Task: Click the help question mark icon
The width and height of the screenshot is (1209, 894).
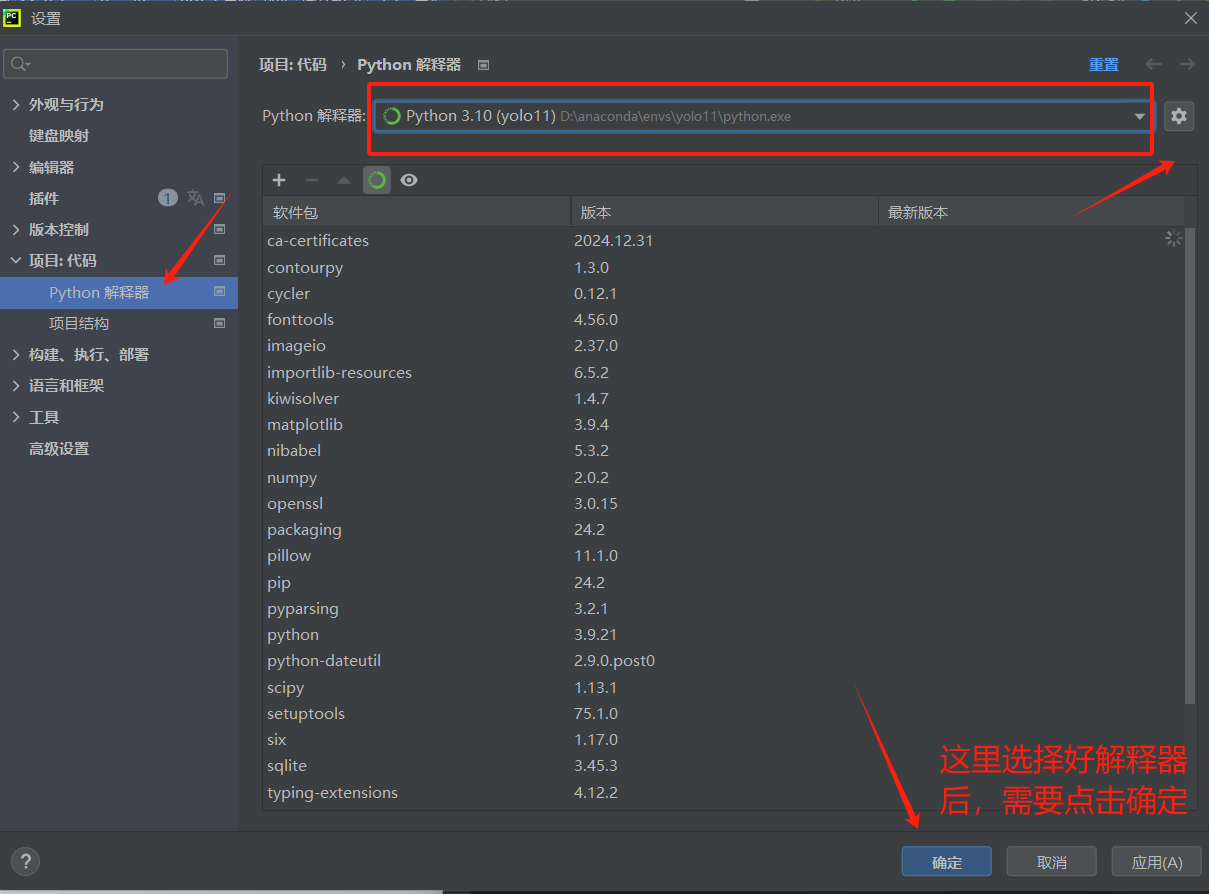Action: point(25,861)
